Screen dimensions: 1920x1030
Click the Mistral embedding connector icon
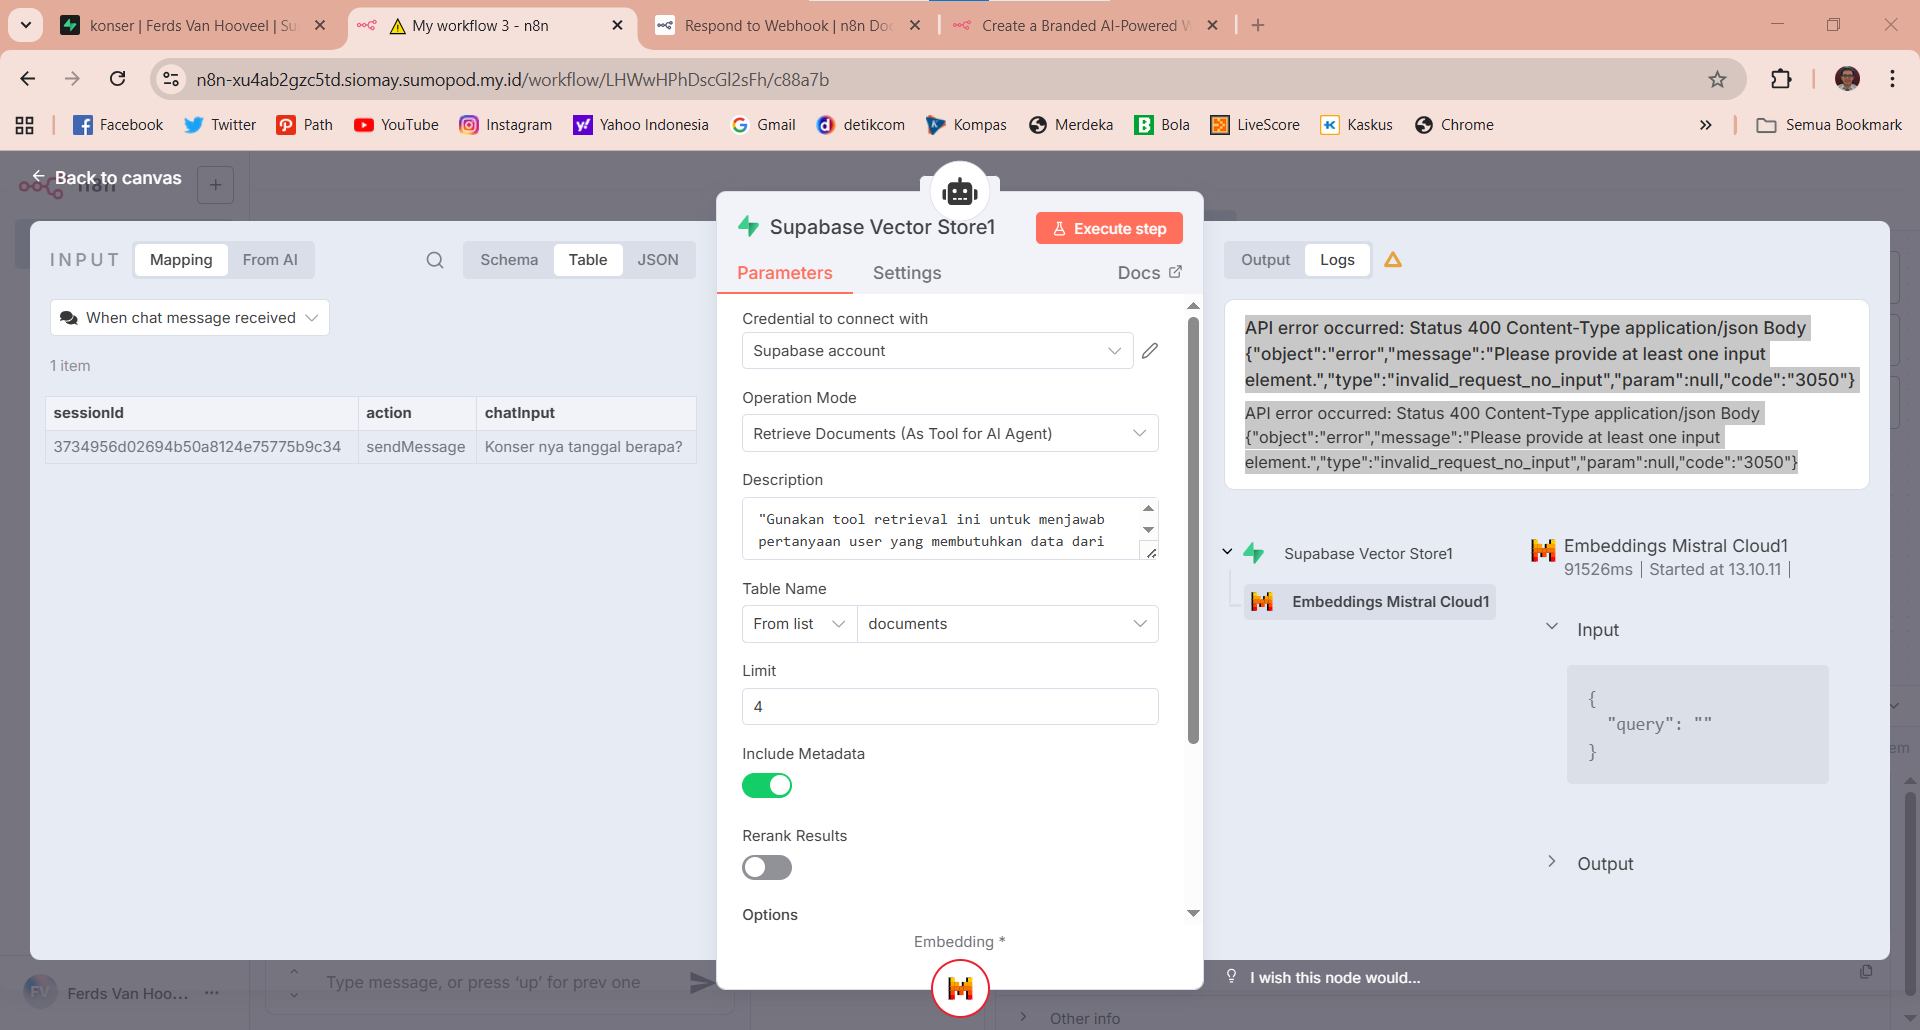point(960,988)
